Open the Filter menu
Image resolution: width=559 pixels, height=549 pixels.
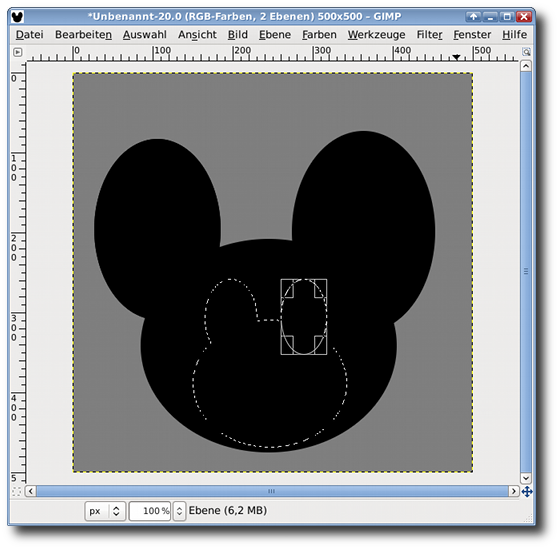pyautogui.click(x=429, y=35)
